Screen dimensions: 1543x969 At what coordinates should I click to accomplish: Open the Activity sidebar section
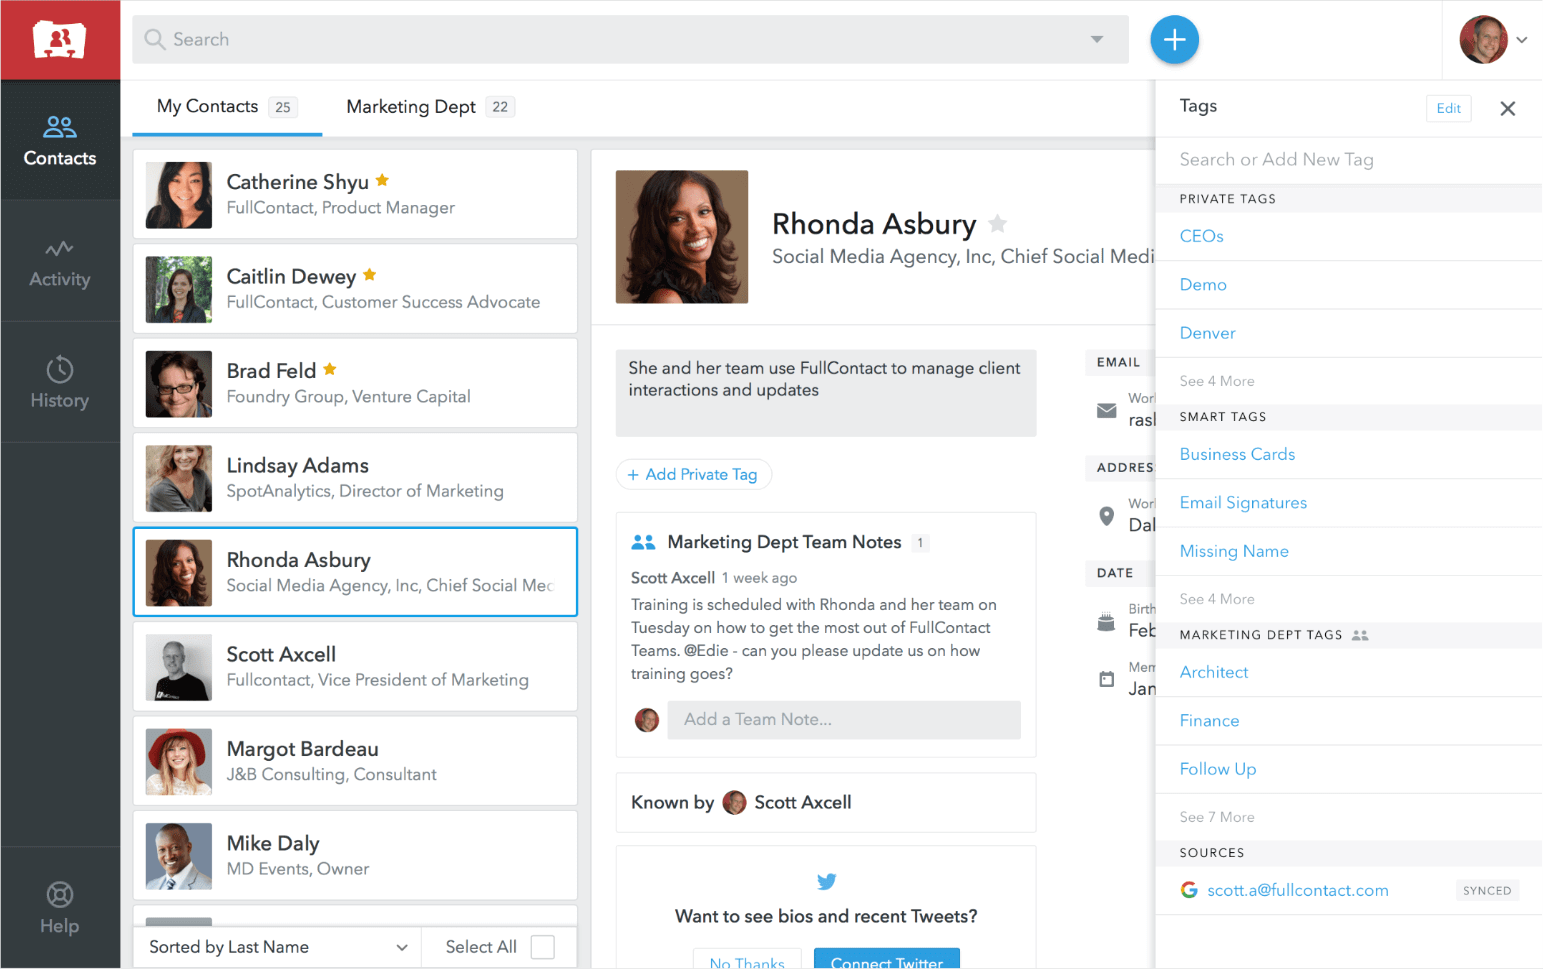point(59,263)
